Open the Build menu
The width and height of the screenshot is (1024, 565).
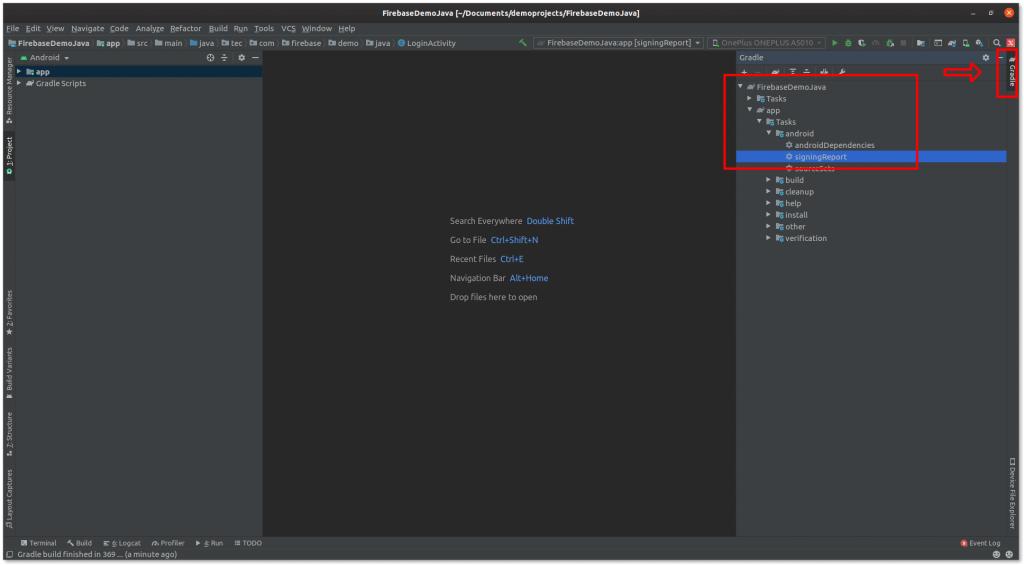click(218, 29)
